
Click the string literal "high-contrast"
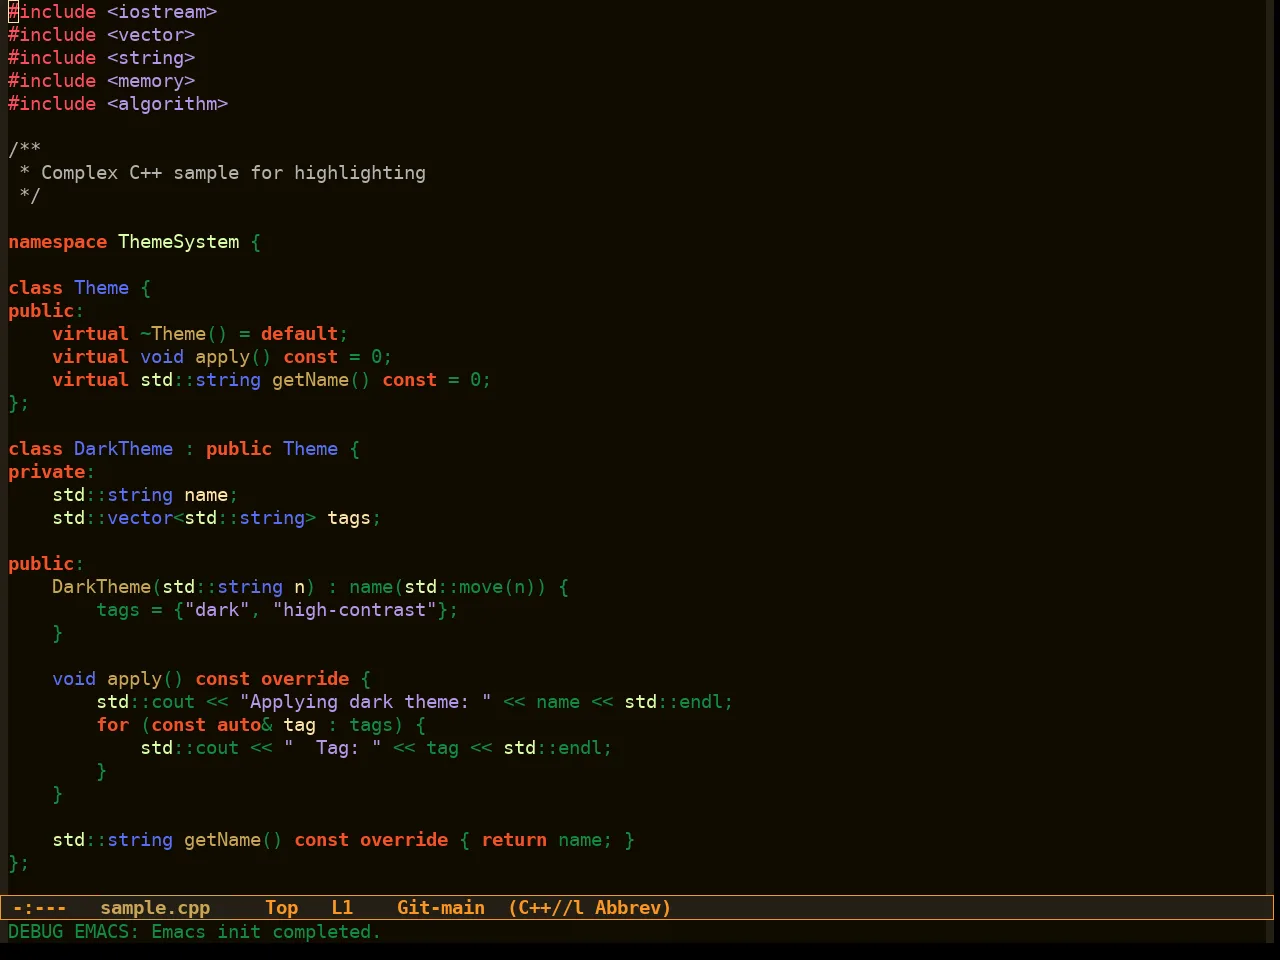354,610
